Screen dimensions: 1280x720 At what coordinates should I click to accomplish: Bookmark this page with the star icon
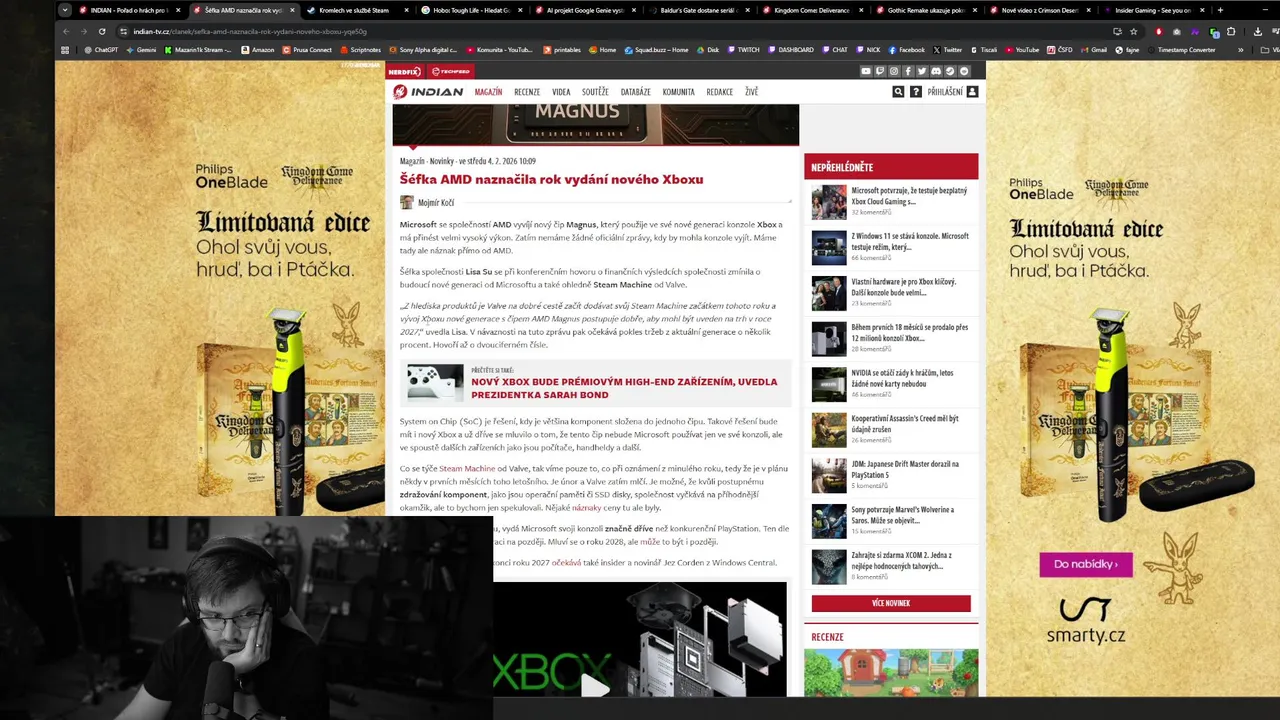(1133, 31)
